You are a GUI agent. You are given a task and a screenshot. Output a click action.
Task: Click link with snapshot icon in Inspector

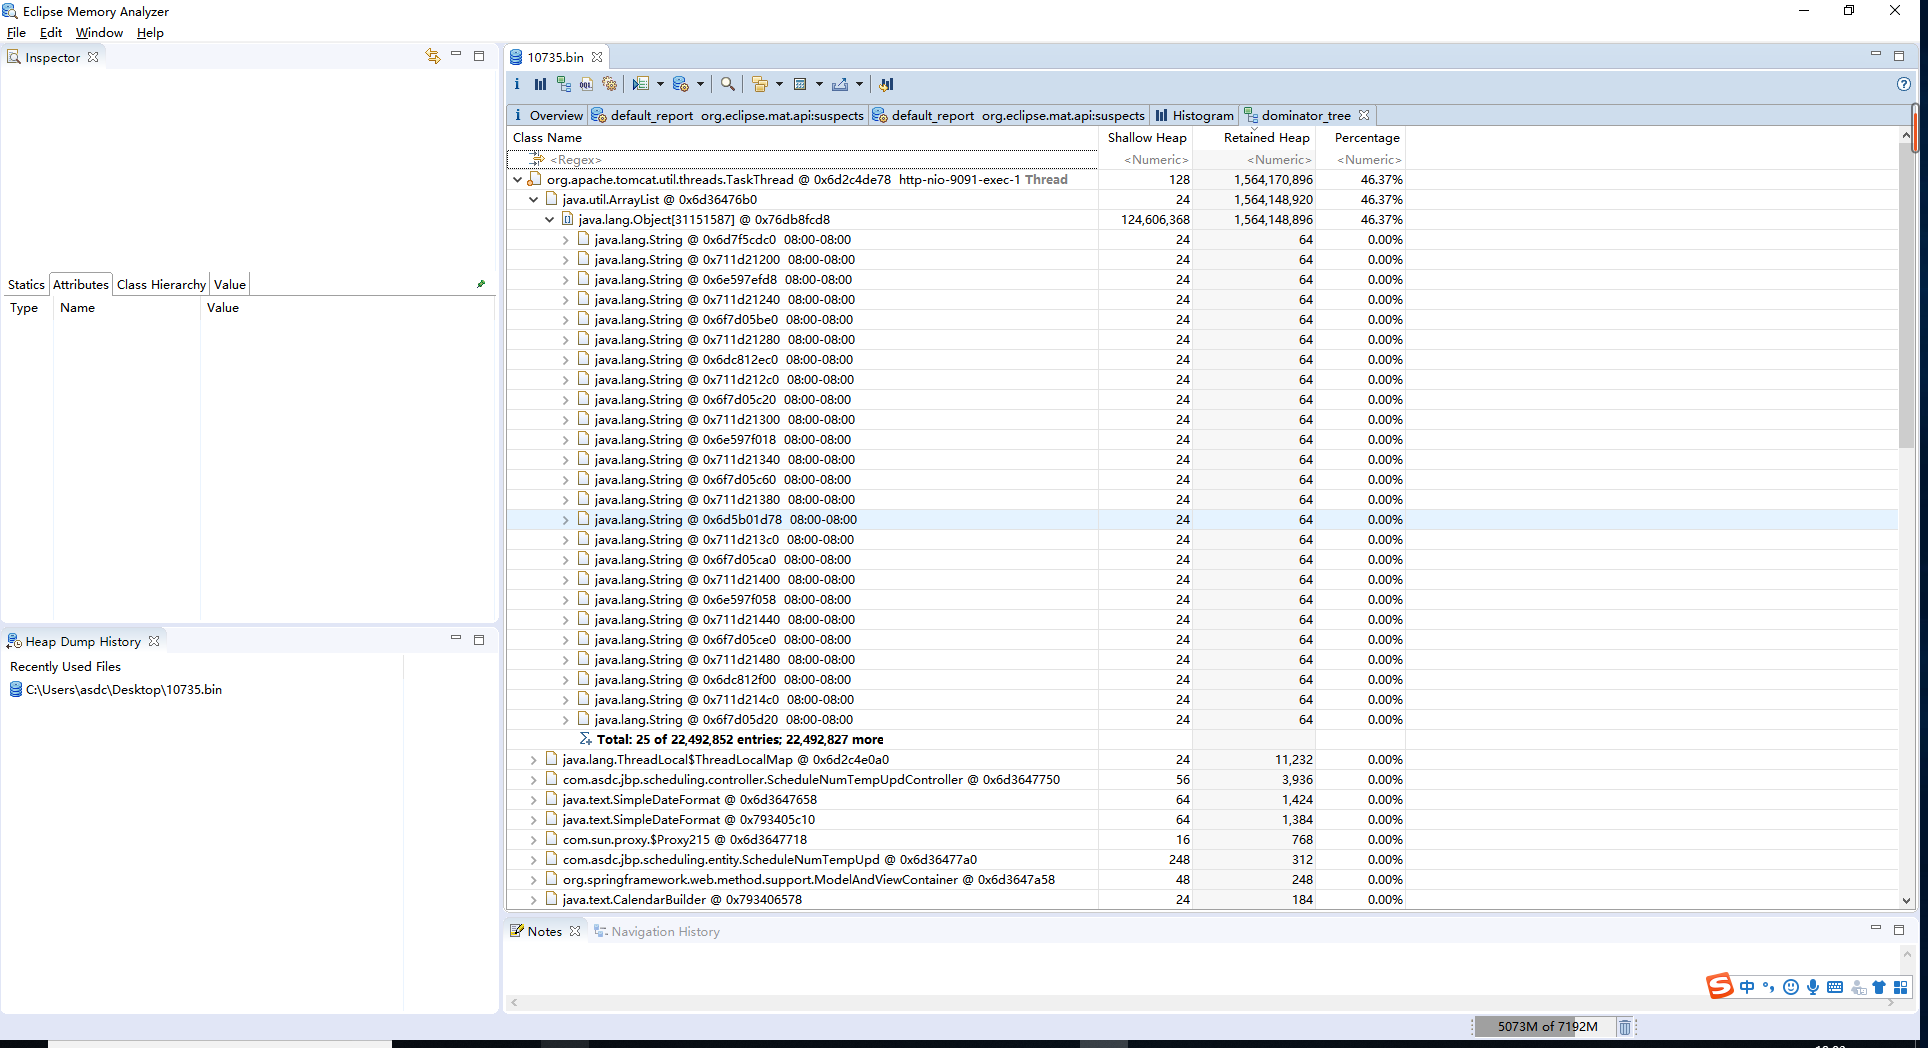pos(432,56)
